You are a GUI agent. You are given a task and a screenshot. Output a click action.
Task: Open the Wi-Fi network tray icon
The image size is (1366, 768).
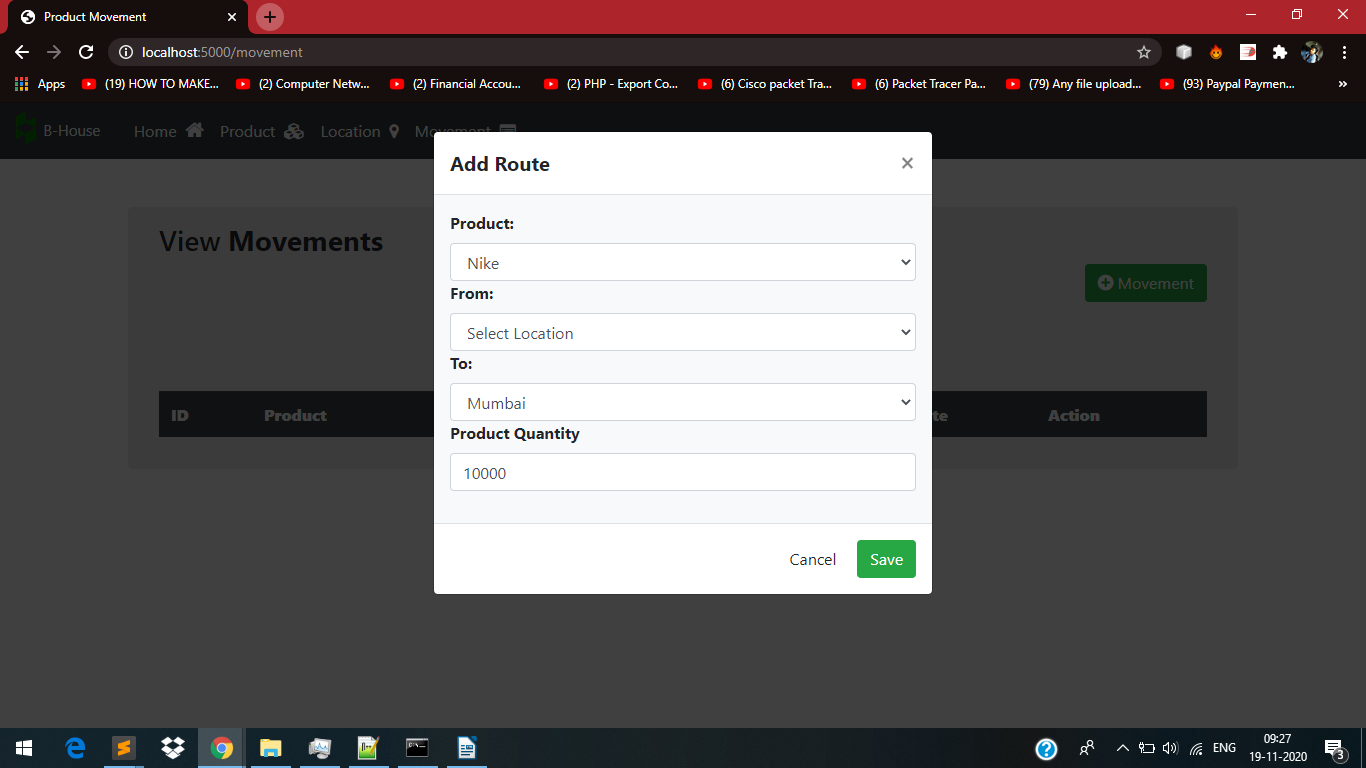click(x=1196, y=748)
